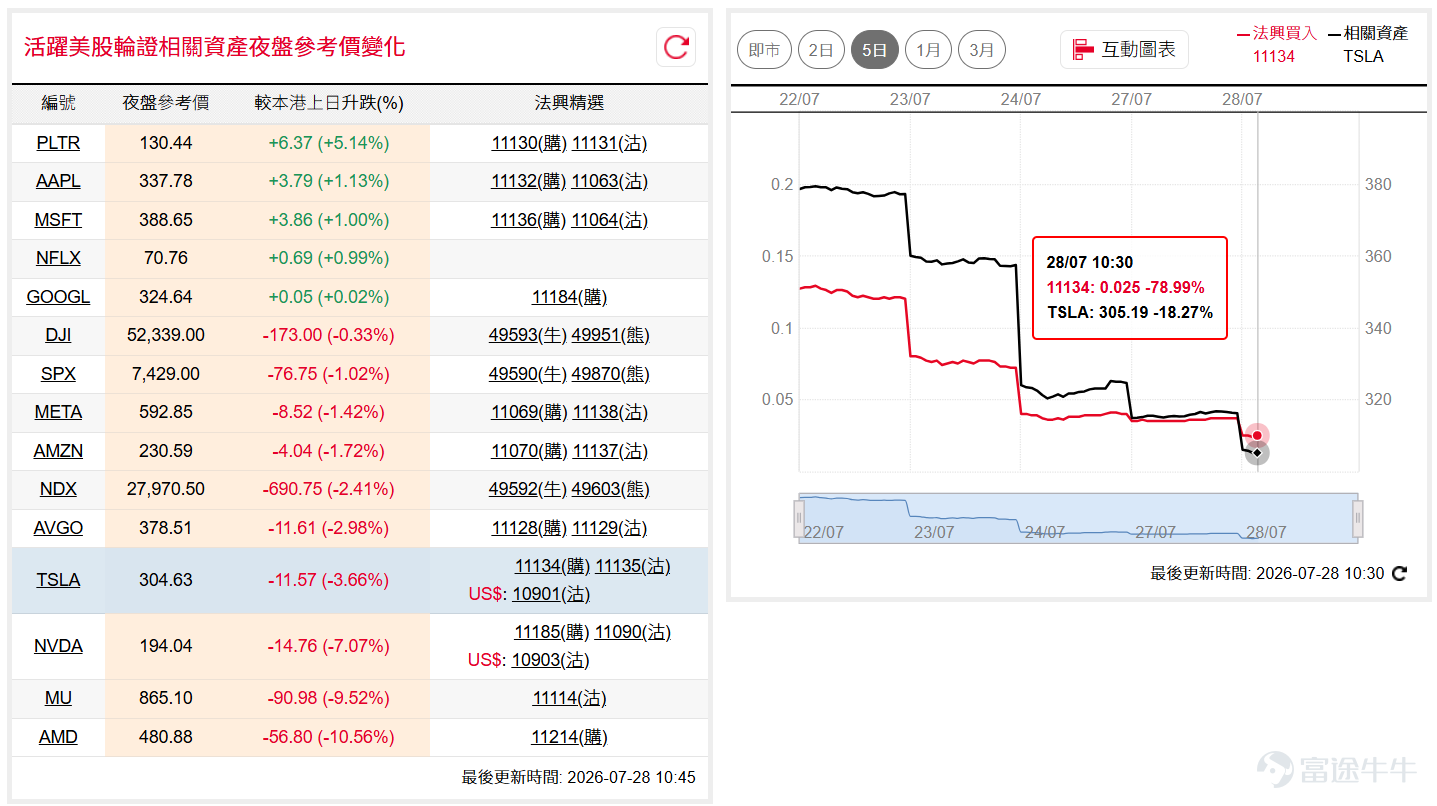Viewport: 1437px width, 806px height.
Task: Open SPX bull contract 49590(牛)
Action: [x=528, y=374]
